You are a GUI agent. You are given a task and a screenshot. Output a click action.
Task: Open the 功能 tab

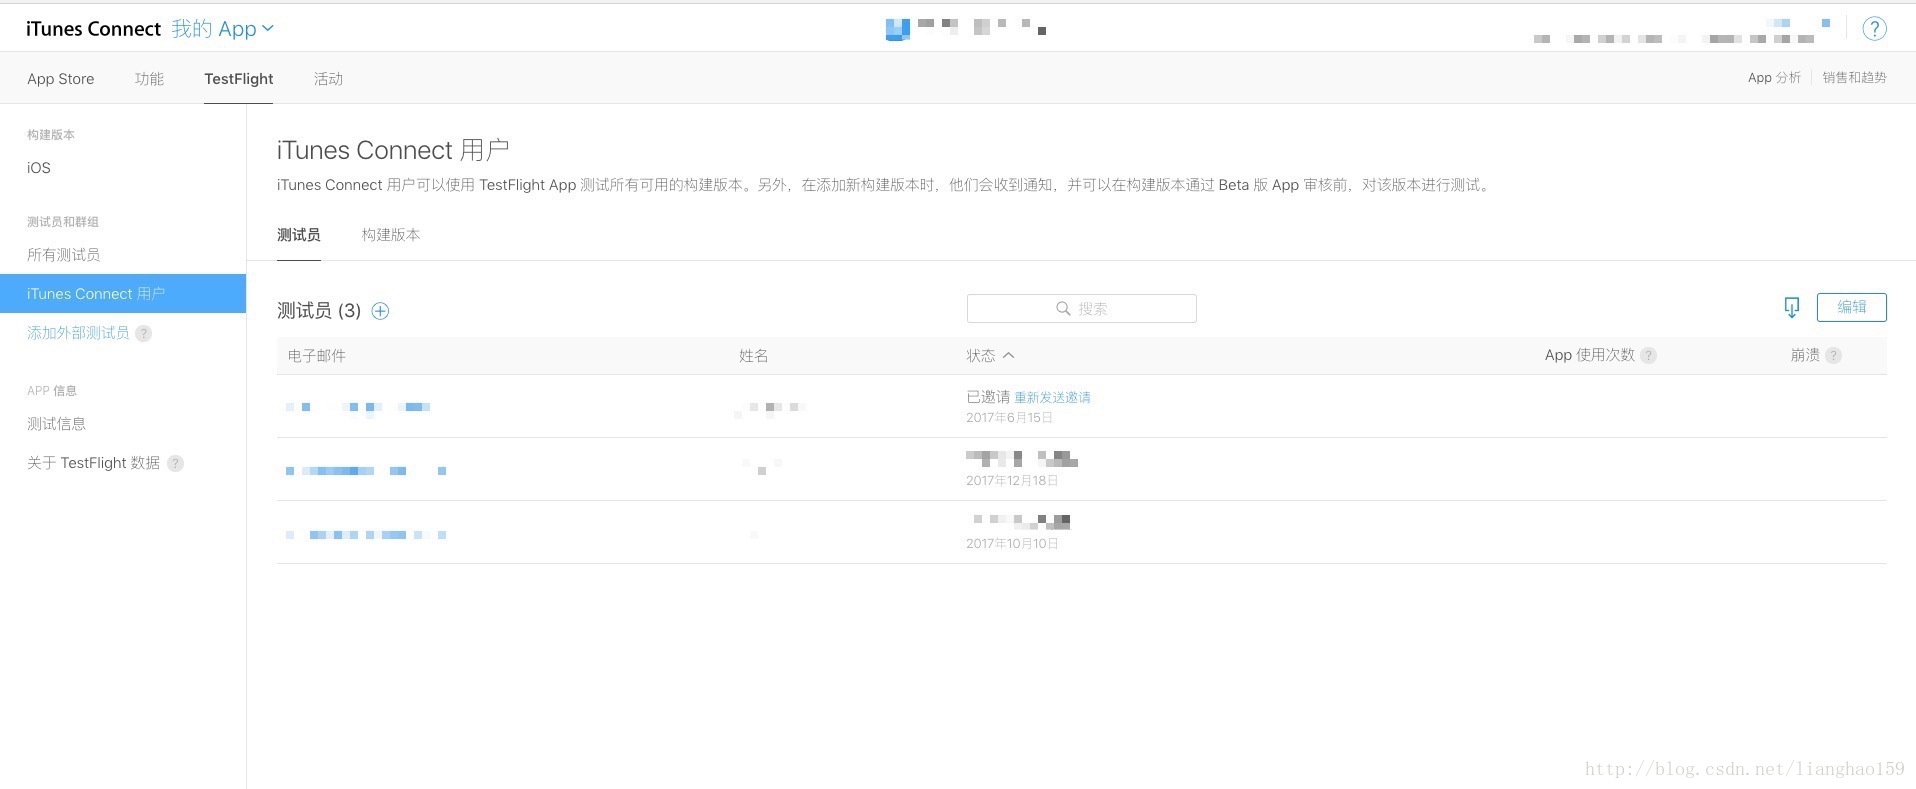[x=149, y=79]
